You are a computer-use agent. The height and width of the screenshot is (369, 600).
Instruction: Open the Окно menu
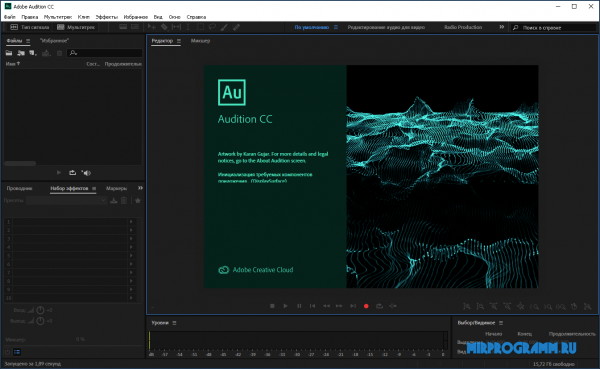click(174, 17)
